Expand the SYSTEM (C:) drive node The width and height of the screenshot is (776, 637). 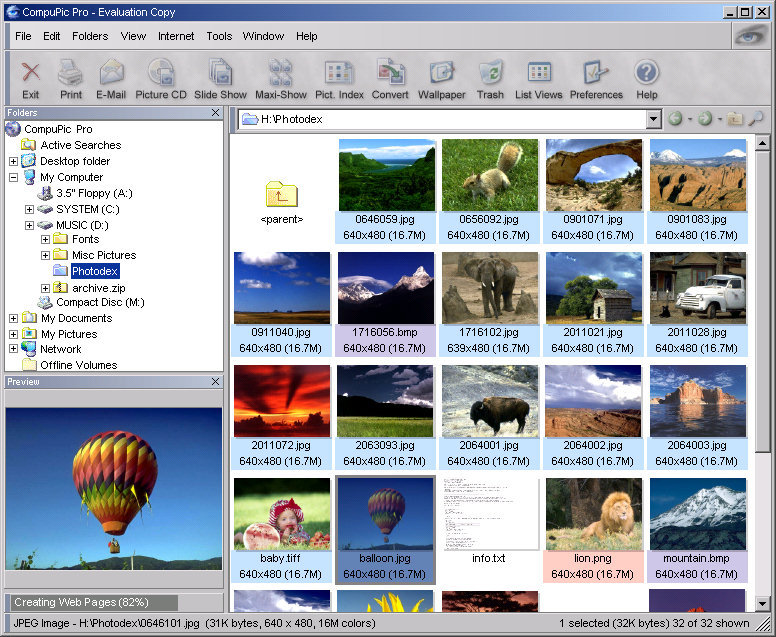(29, 209)
